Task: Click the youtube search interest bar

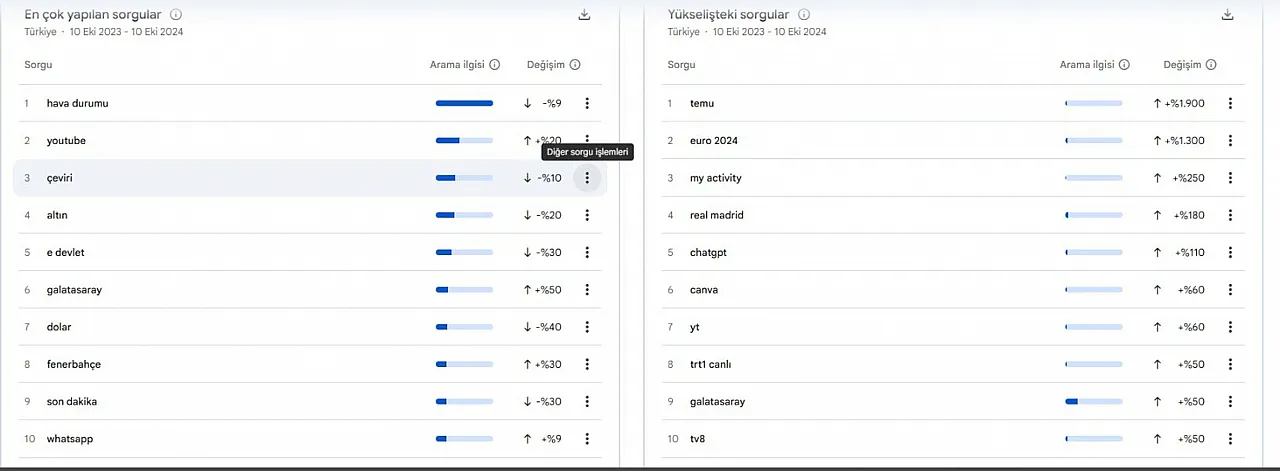Action: click(x=464, y=140)
